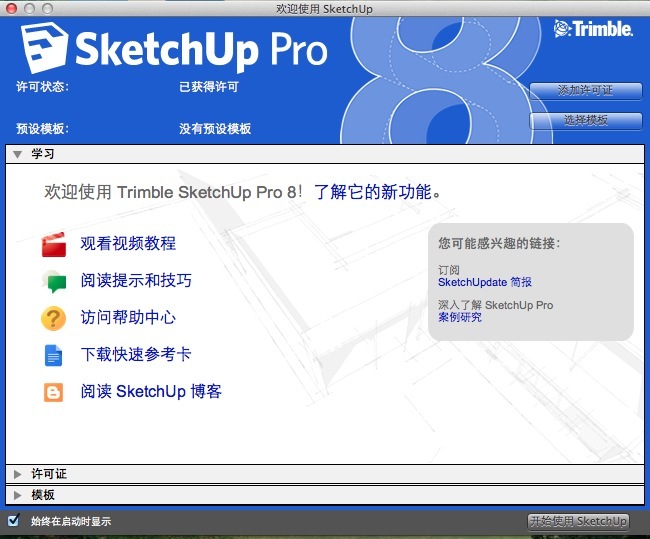
Task: Click the 订阅 label
Action: [x=449, y=270]
